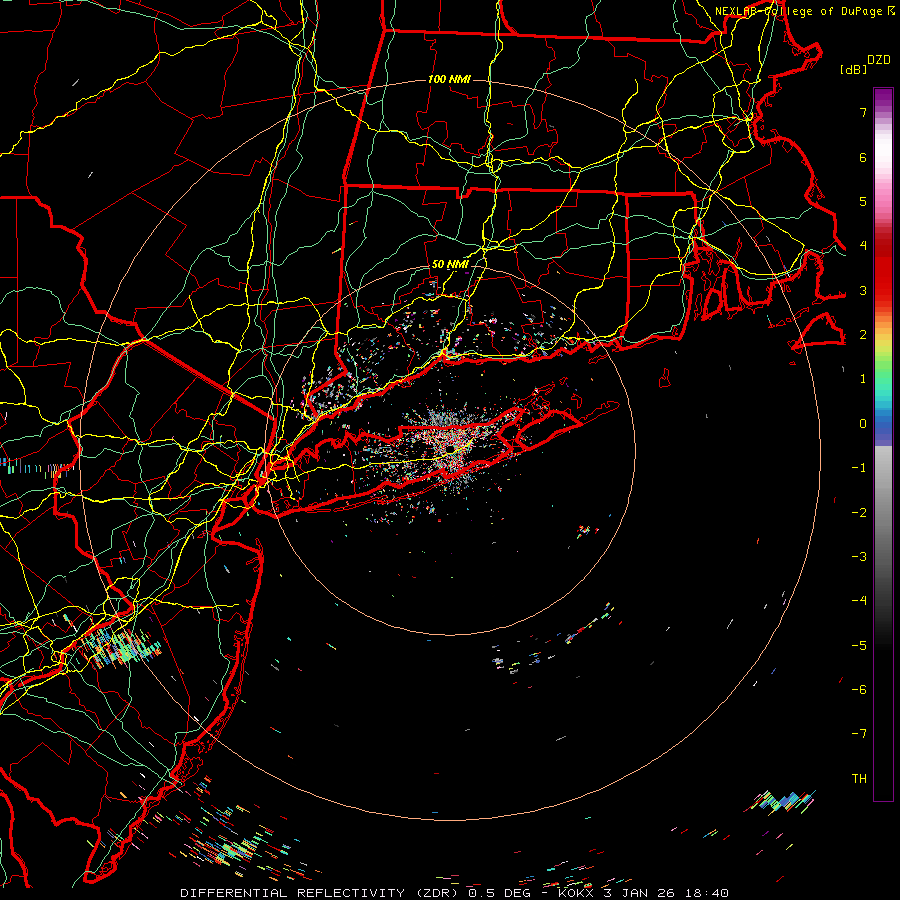Screen dimensions: 900x900
Task: Click the radar site dot on Long Island
Action: pos(451,448)
